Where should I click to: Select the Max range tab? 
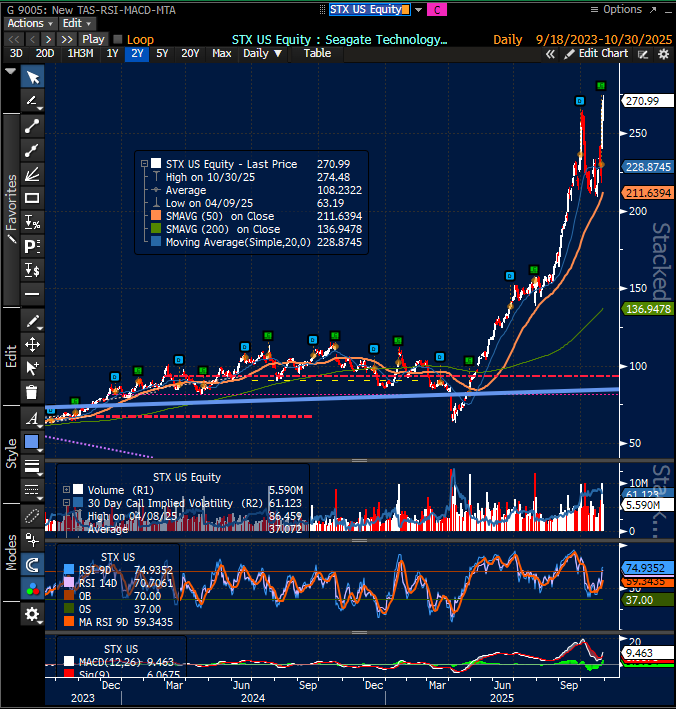(x=222, y=53)
